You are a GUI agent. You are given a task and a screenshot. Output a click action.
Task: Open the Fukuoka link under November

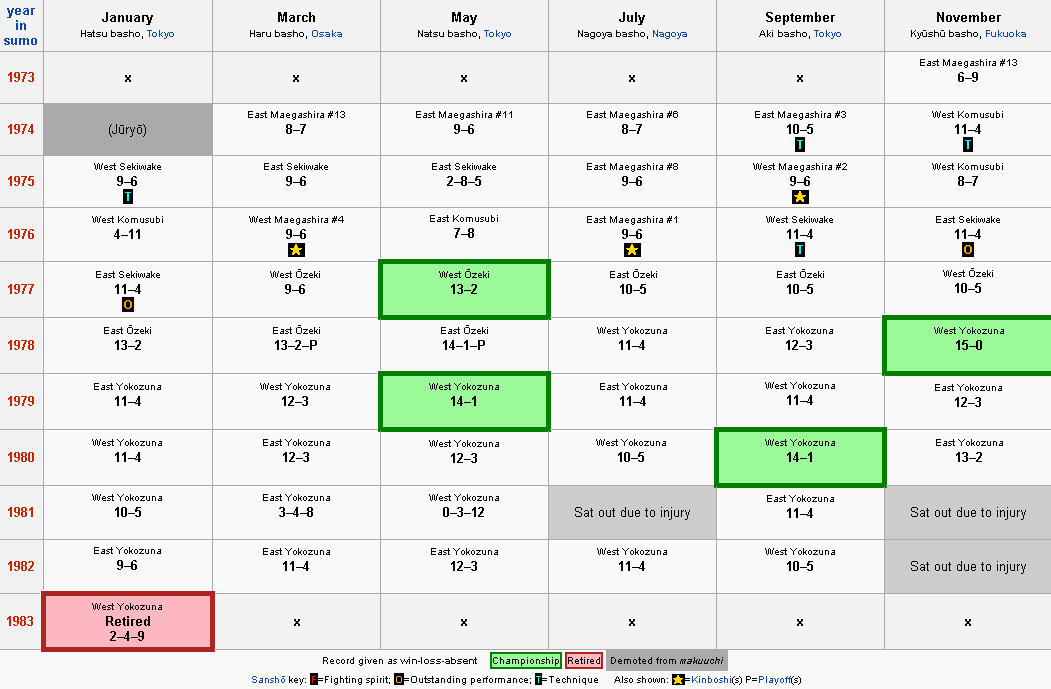pyautogui.click(x=1006, y=34)
